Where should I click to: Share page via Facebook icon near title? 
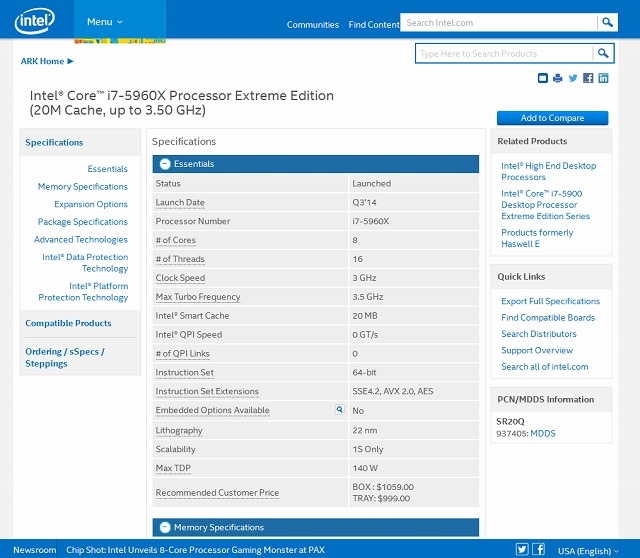[588, 78]
